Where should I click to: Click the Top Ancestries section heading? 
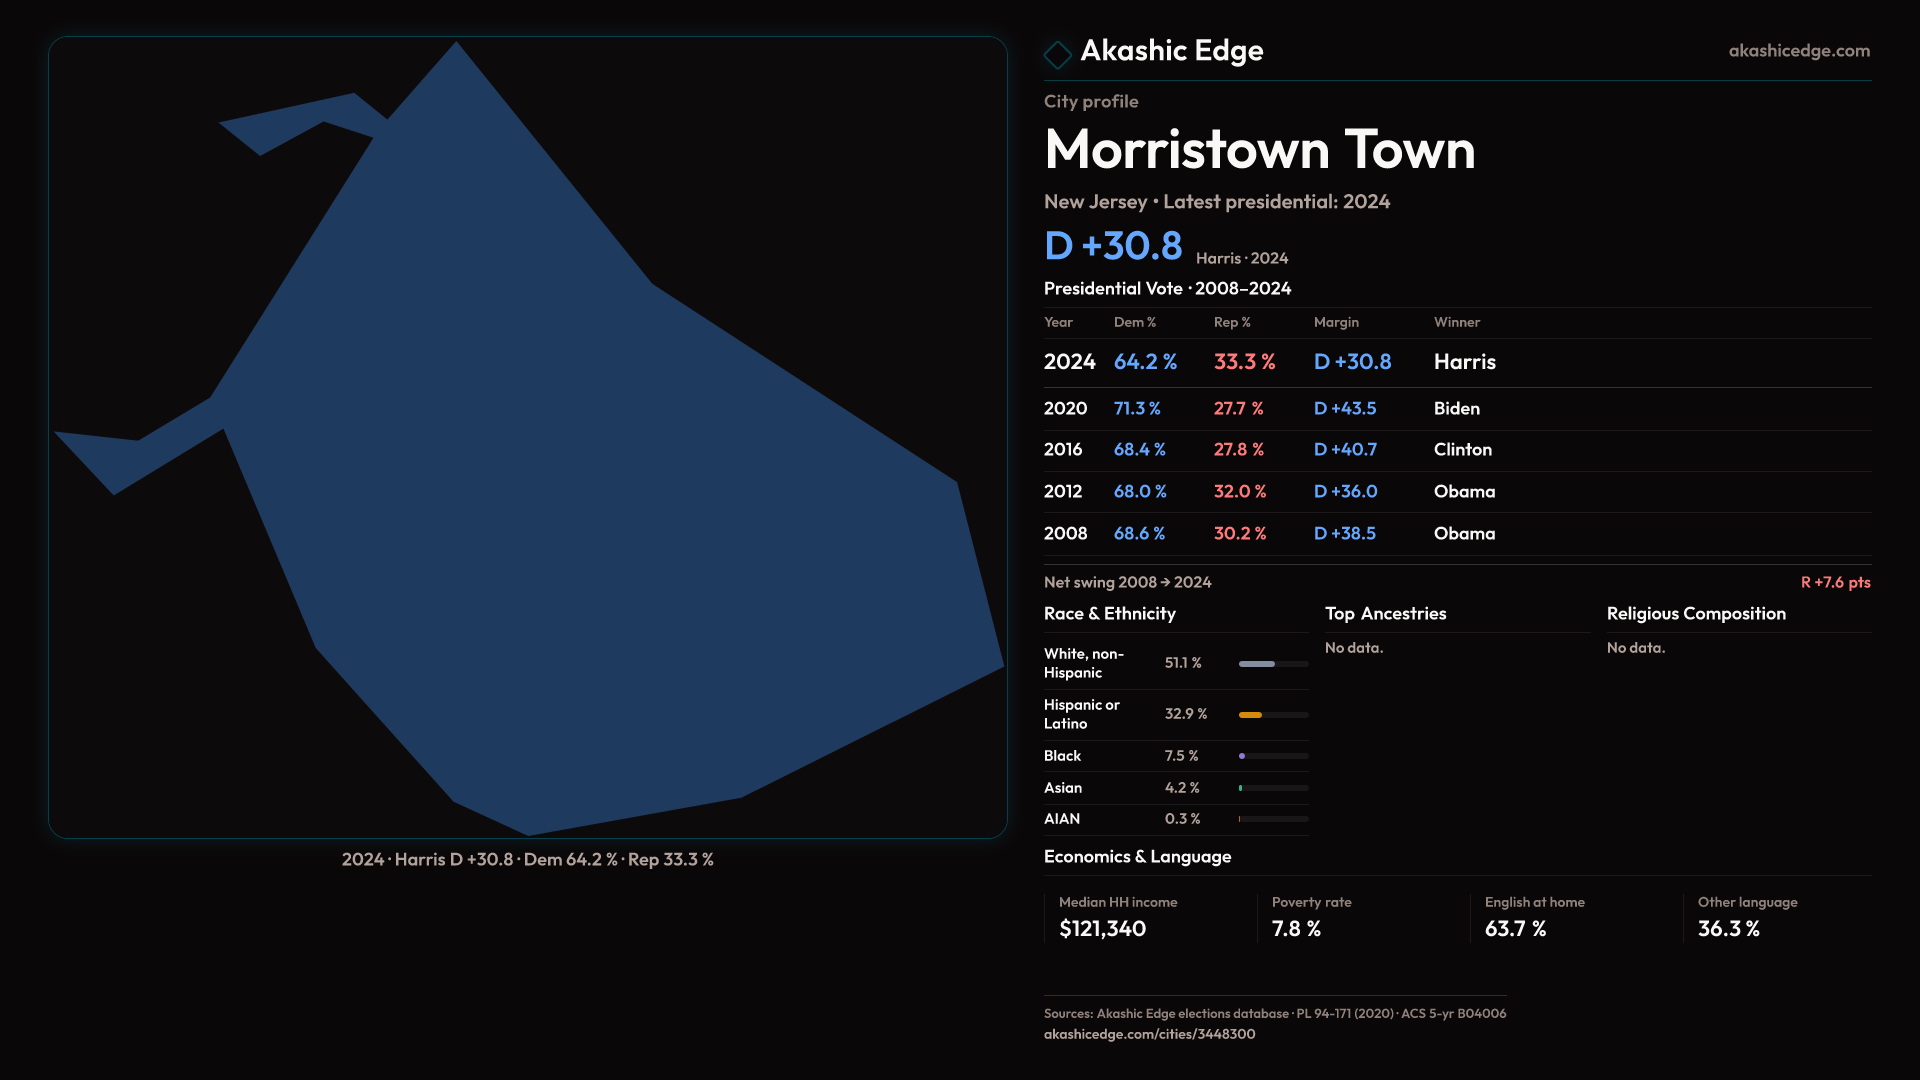click(x=1385, y=614)
